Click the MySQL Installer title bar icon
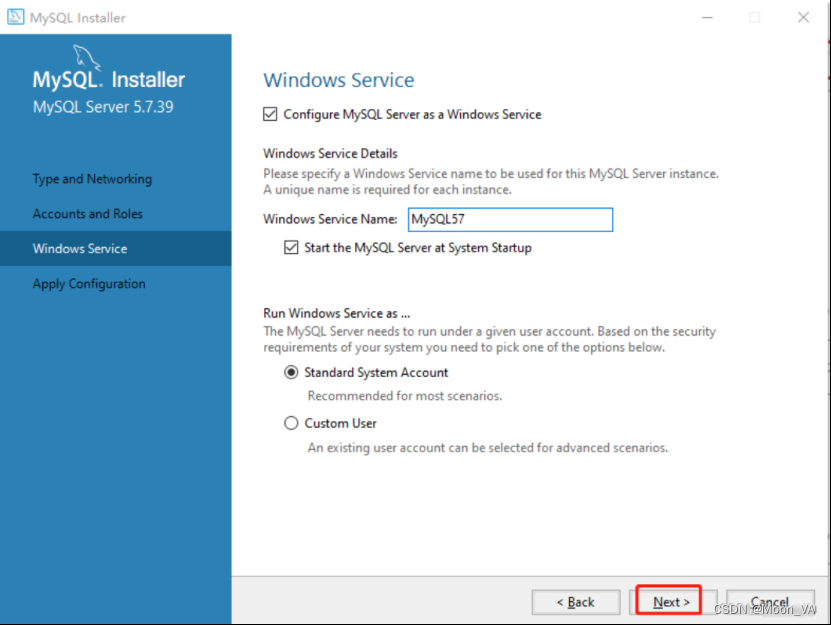The width and height of the screenshot is (831, 625). coord(15,17)
